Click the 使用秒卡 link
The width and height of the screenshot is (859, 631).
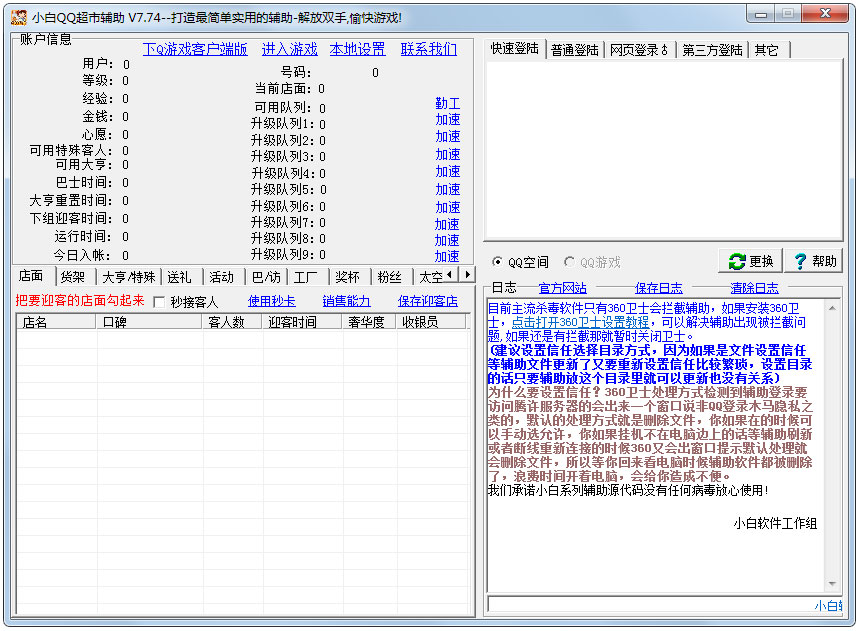[272, 301]
